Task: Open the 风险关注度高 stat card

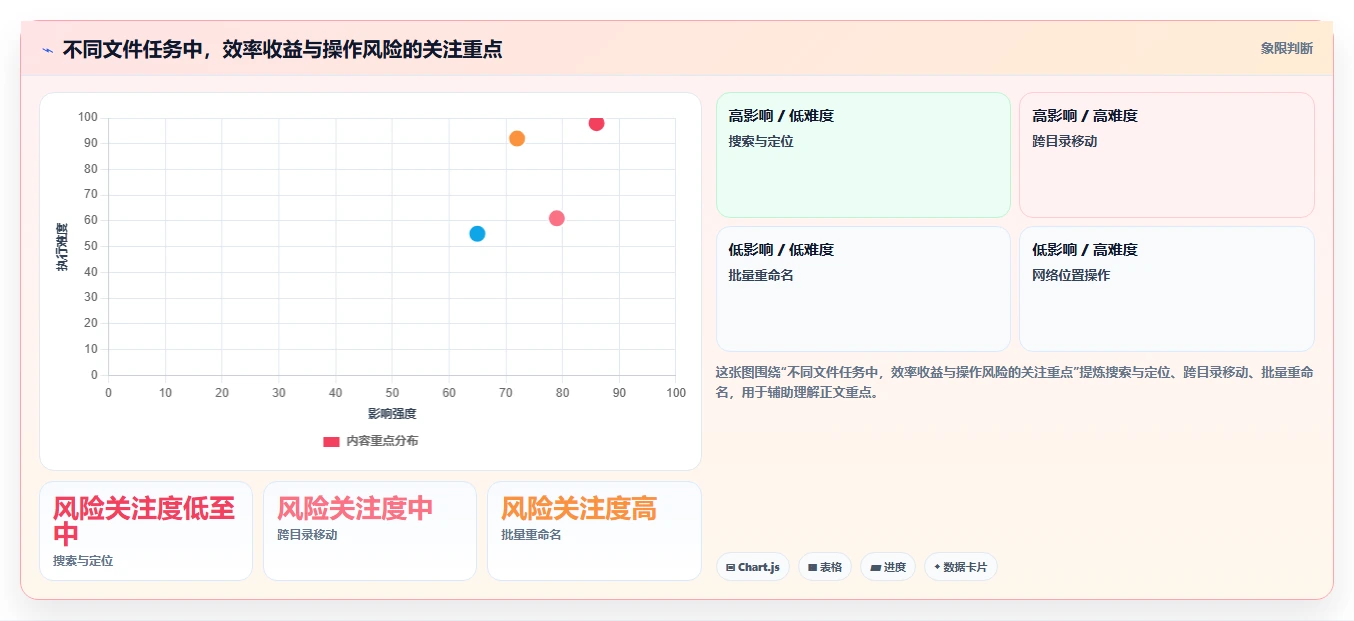Action: (594, 531)
